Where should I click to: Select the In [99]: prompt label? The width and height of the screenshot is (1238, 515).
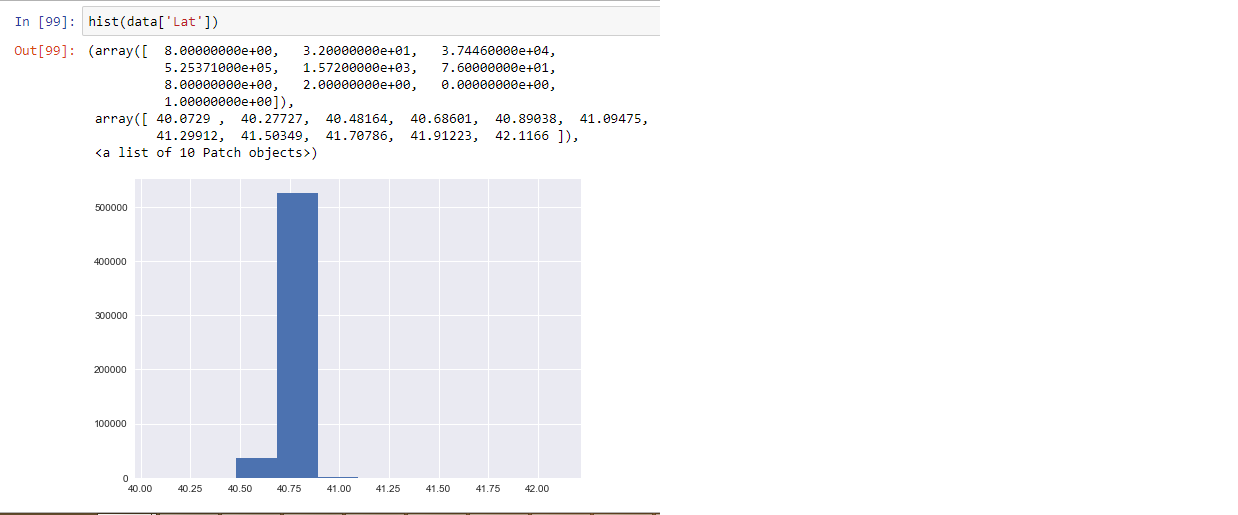(45, 22)
